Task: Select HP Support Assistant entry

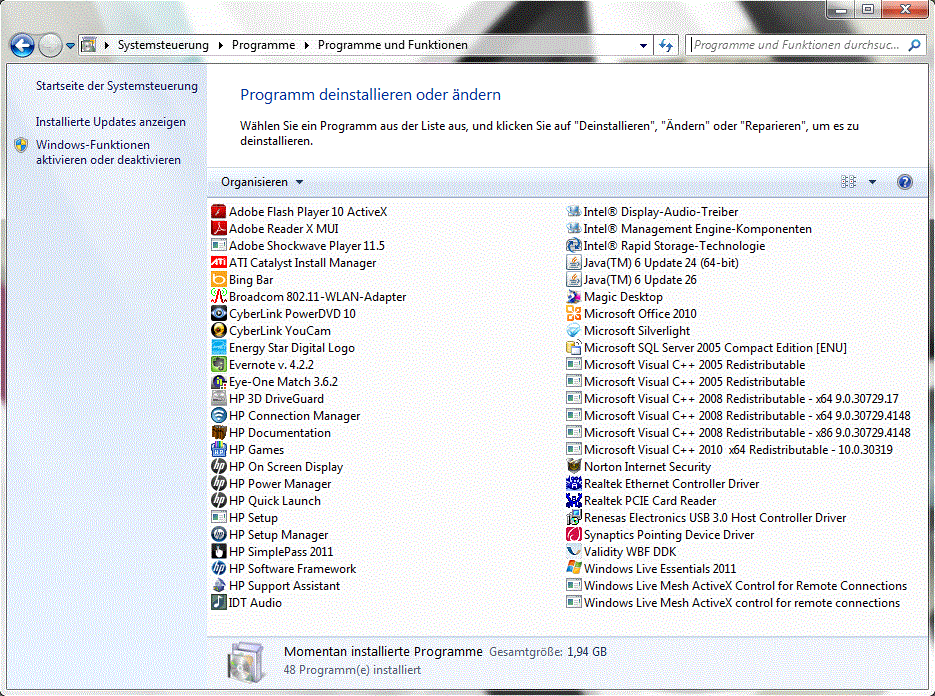Action: (276, 586)
